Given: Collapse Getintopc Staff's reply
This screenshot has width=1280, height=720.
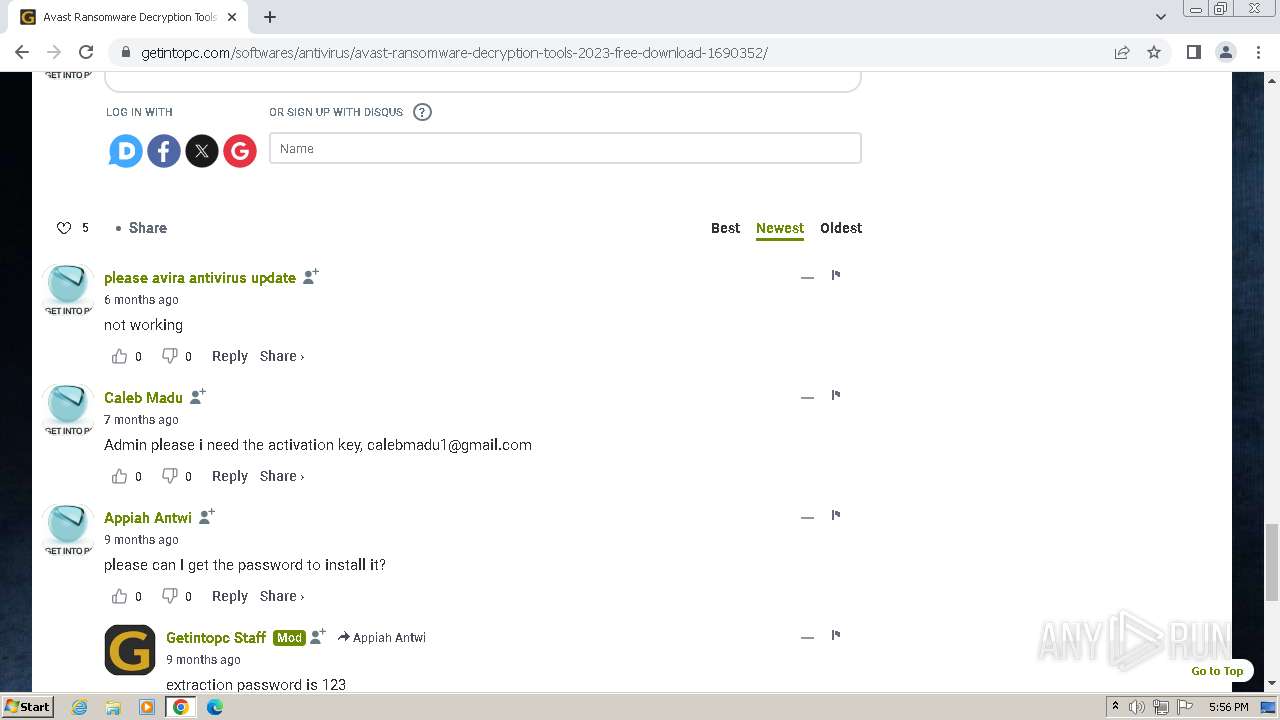Looking at the screenshot, I should [807, 637].
